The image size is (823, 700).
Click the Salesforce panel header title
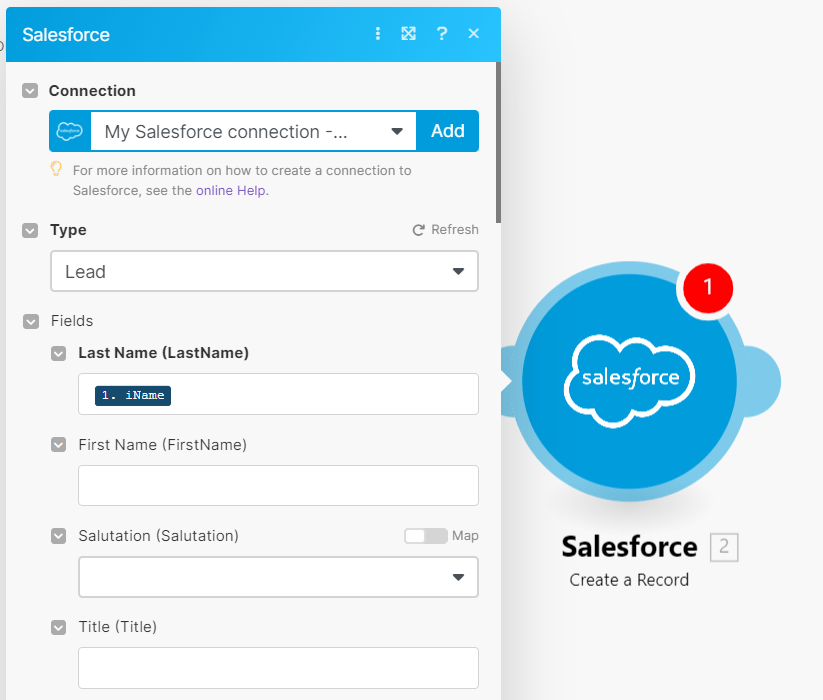point(66,35)
